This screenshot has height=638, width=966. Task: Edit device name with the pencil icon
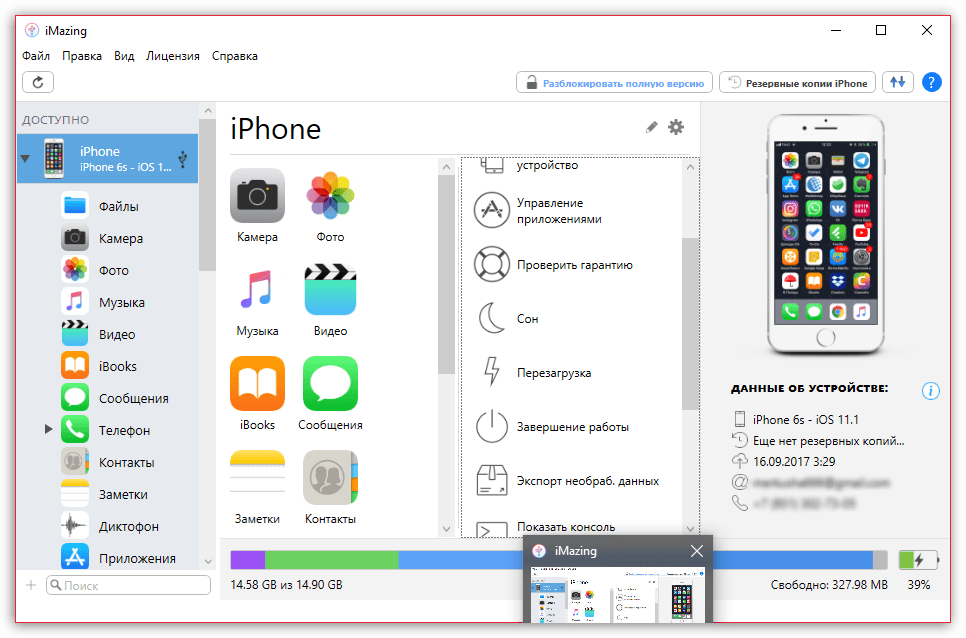point(651,127)
